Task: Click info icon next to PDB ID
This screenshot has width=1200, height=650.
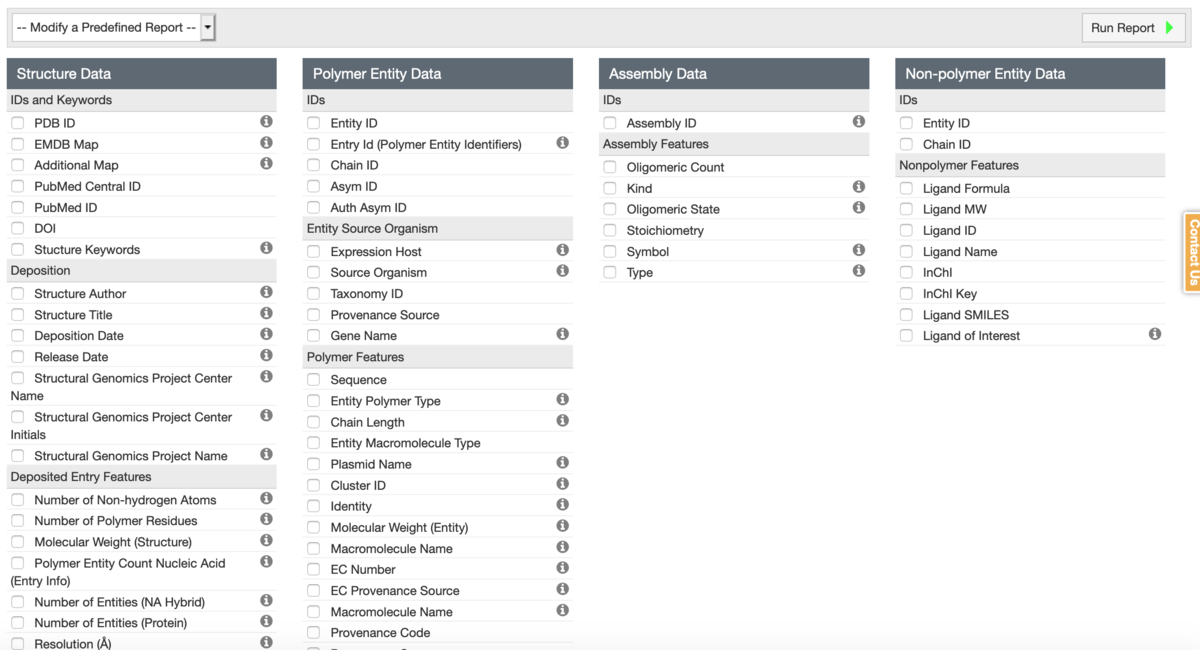Action: [x=266, y=121]
